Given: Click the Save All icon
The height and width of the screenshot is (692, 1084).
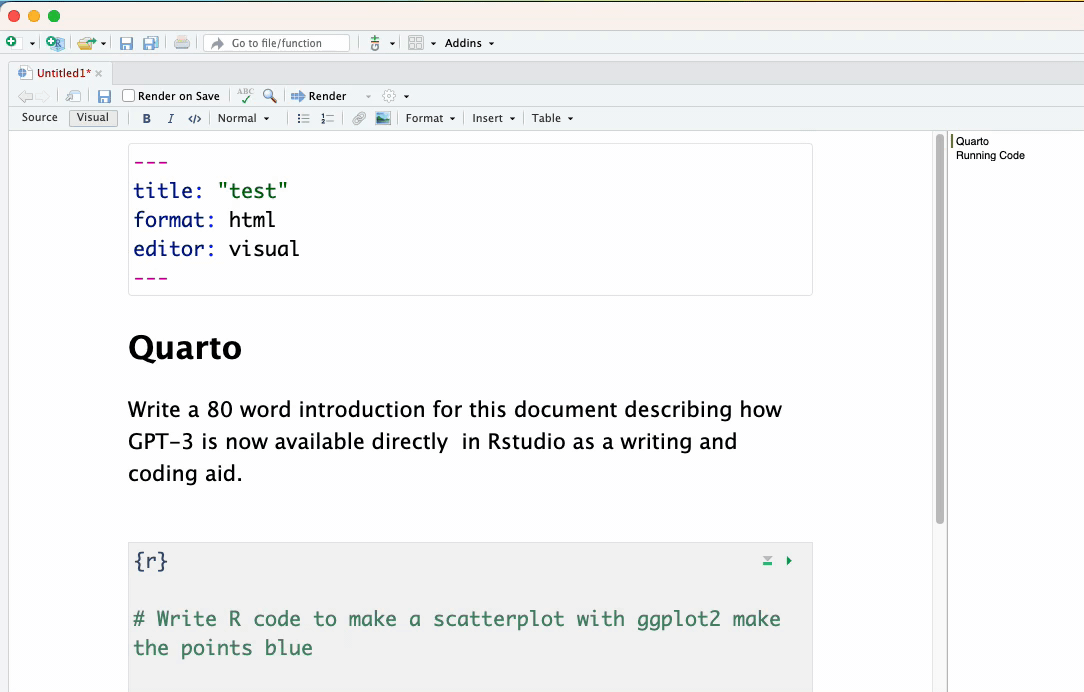Looking at the screenshot, I should click(151, 43).
